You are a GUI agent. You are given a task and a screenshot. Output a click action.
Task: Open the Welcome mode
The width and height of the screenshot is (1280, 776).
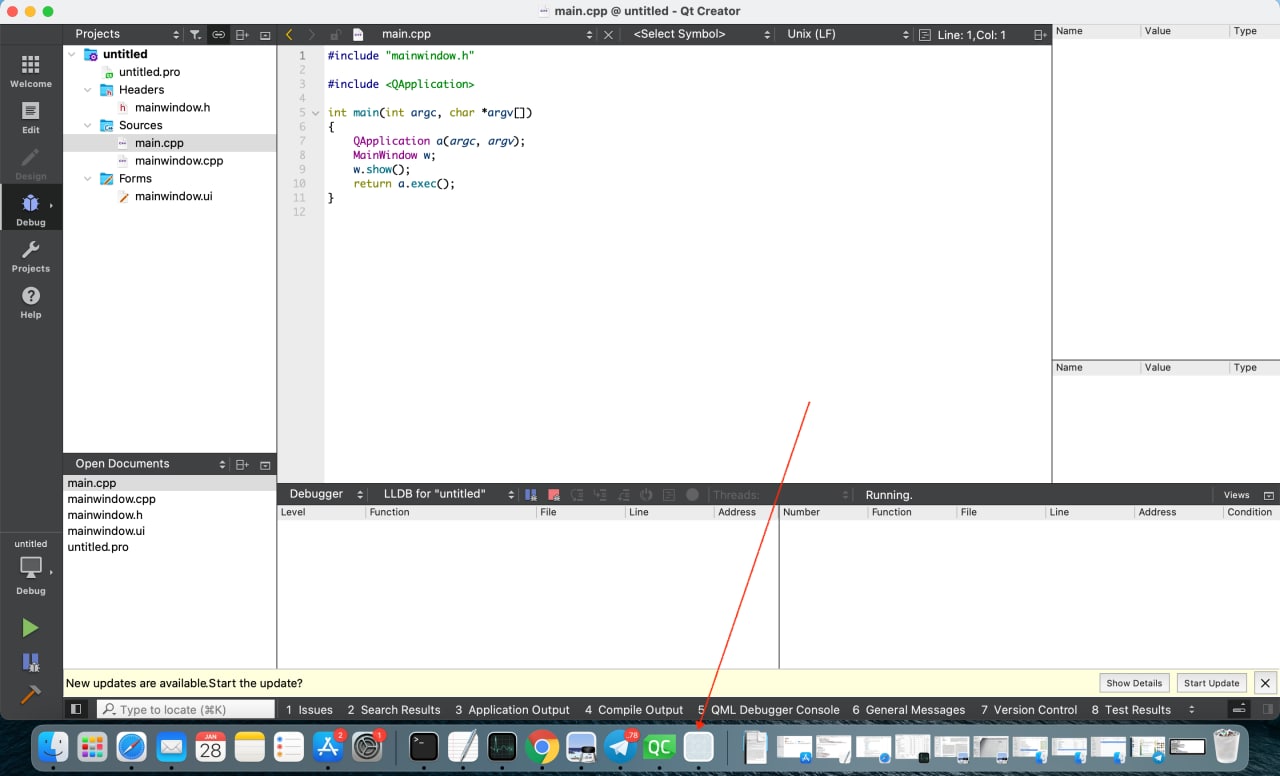click(30, 71)
